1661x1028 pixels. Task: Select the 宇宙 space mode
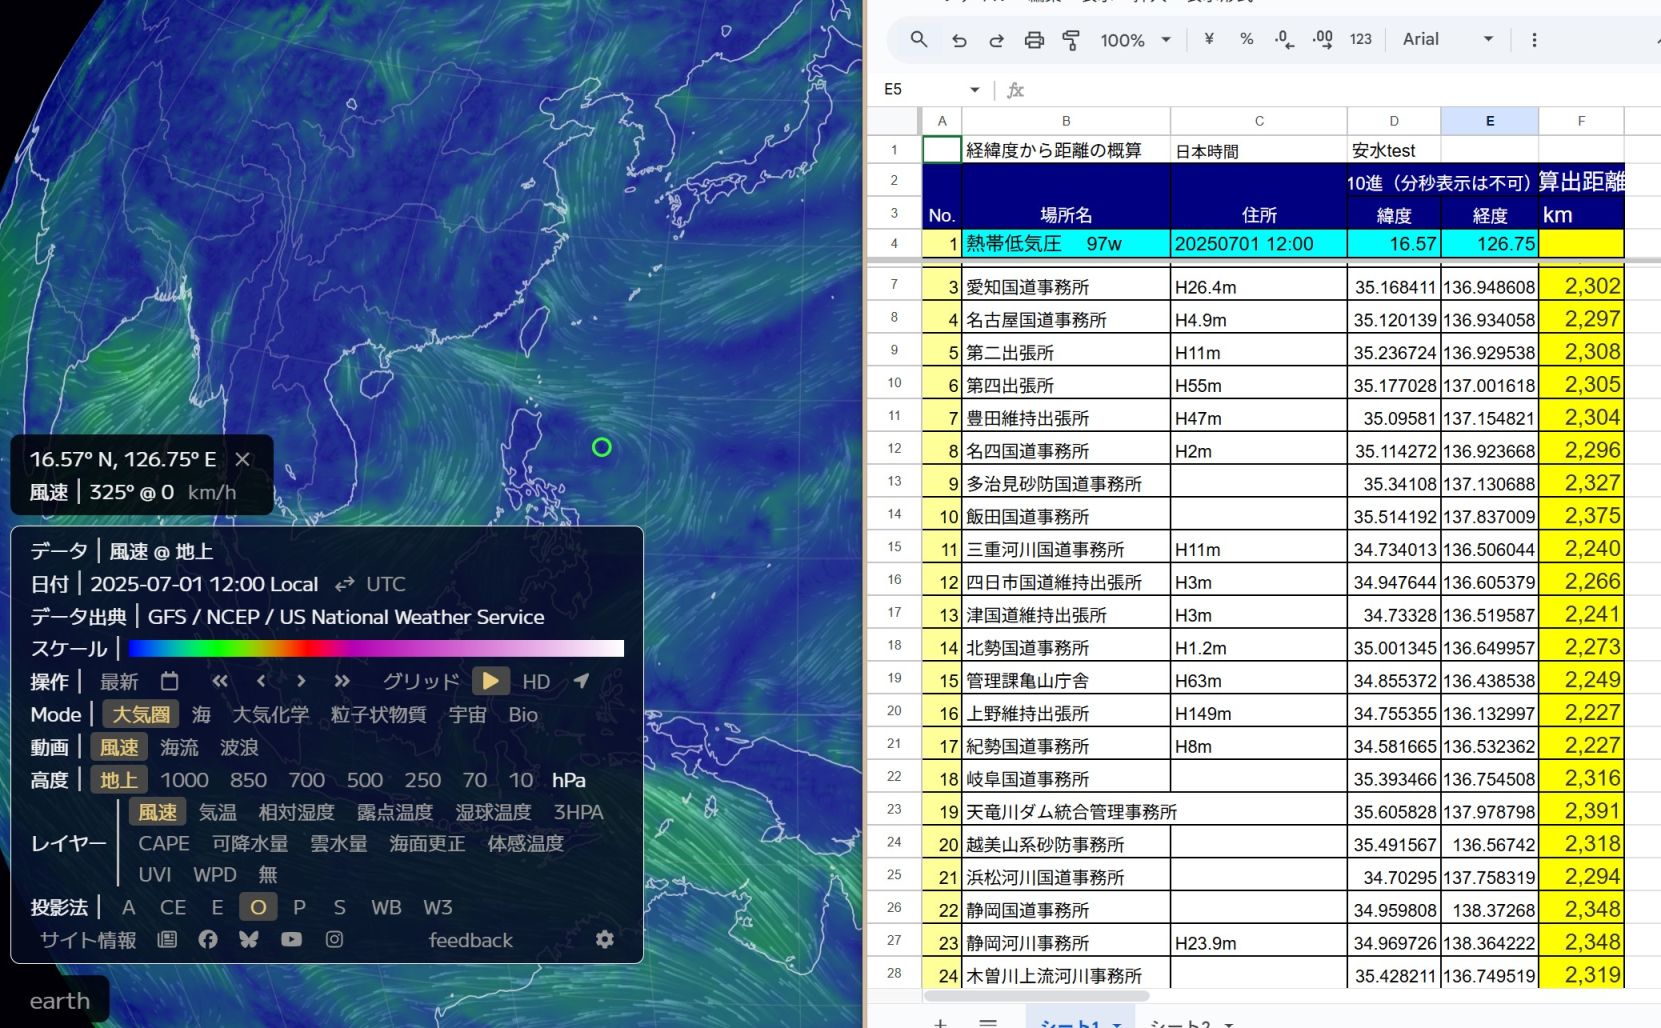click(467, 714)
